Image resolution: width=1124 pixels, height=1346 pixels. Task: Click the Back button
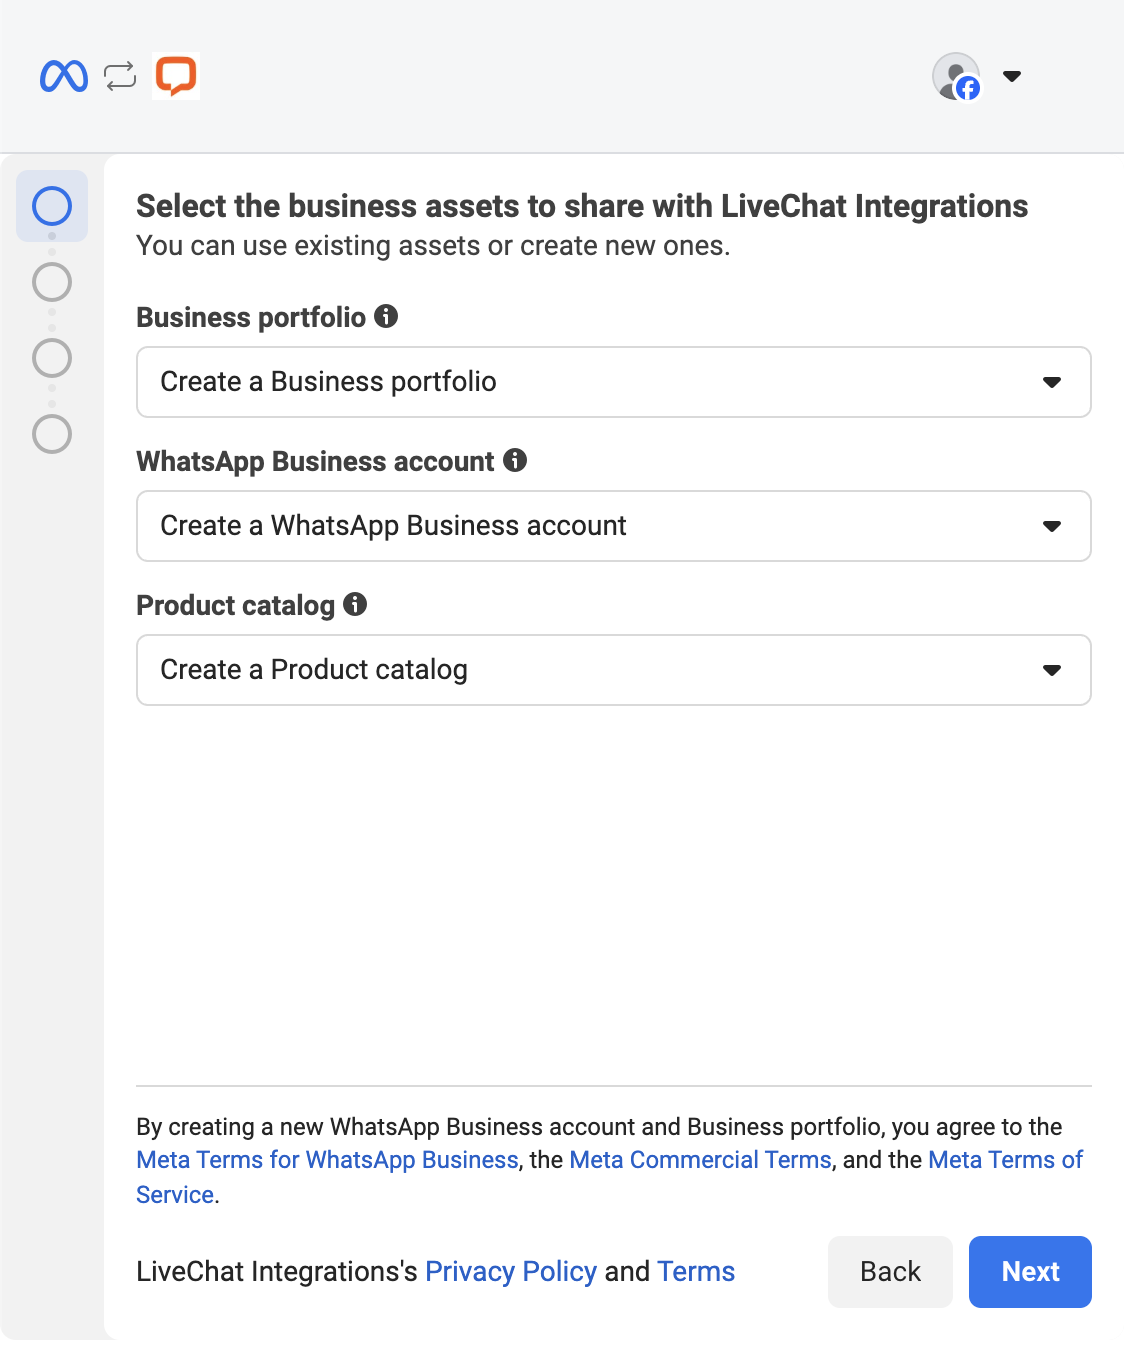pyautogui.click(x=890, y=1271)
